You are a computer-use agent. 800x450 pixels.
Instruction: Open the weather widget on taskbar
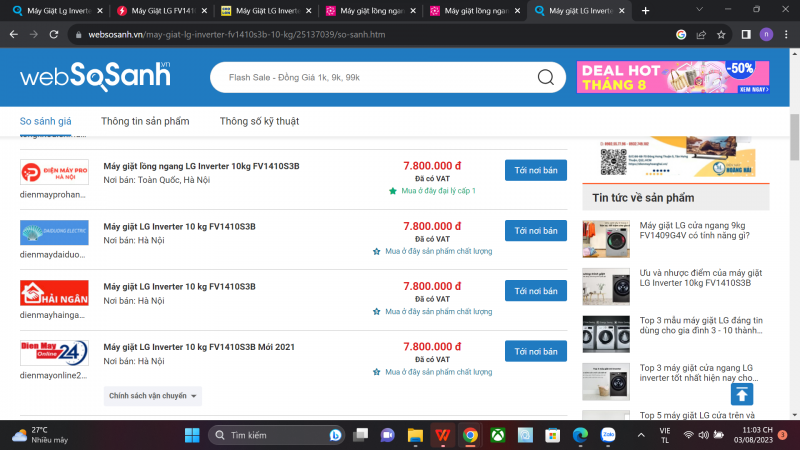tap(40, 435)
